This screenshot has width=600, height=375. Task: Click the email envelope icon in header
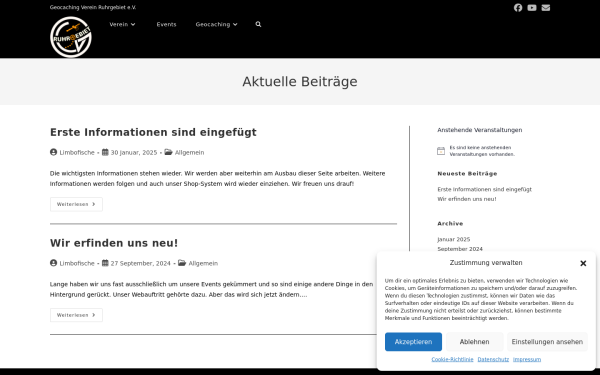tap(546, 8)
